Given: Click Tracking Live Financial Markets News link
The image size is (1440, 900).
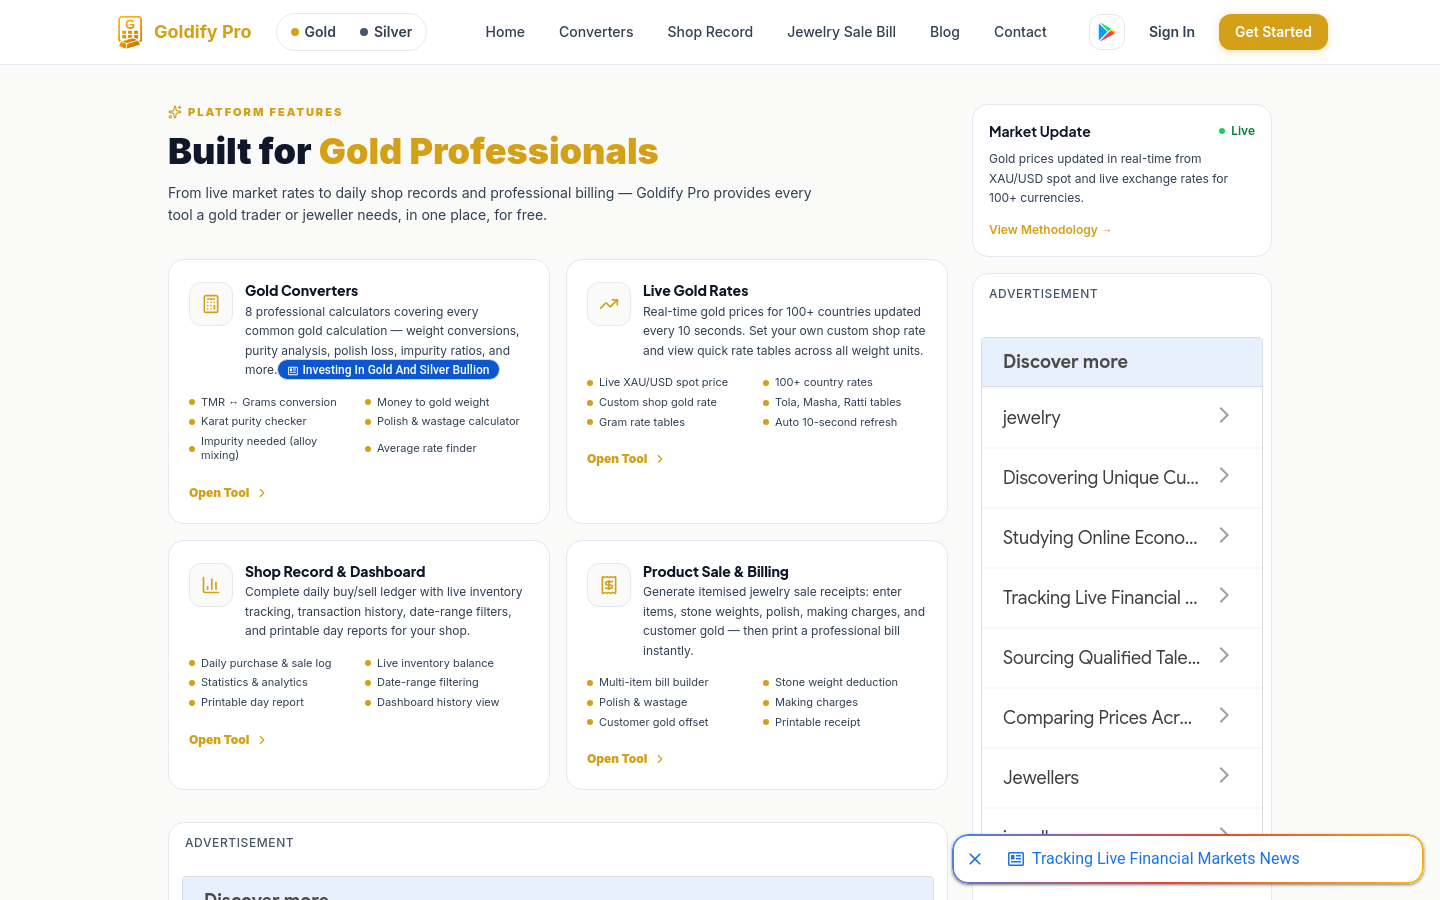Looking at the screenshot, I should coord(1166,859).
